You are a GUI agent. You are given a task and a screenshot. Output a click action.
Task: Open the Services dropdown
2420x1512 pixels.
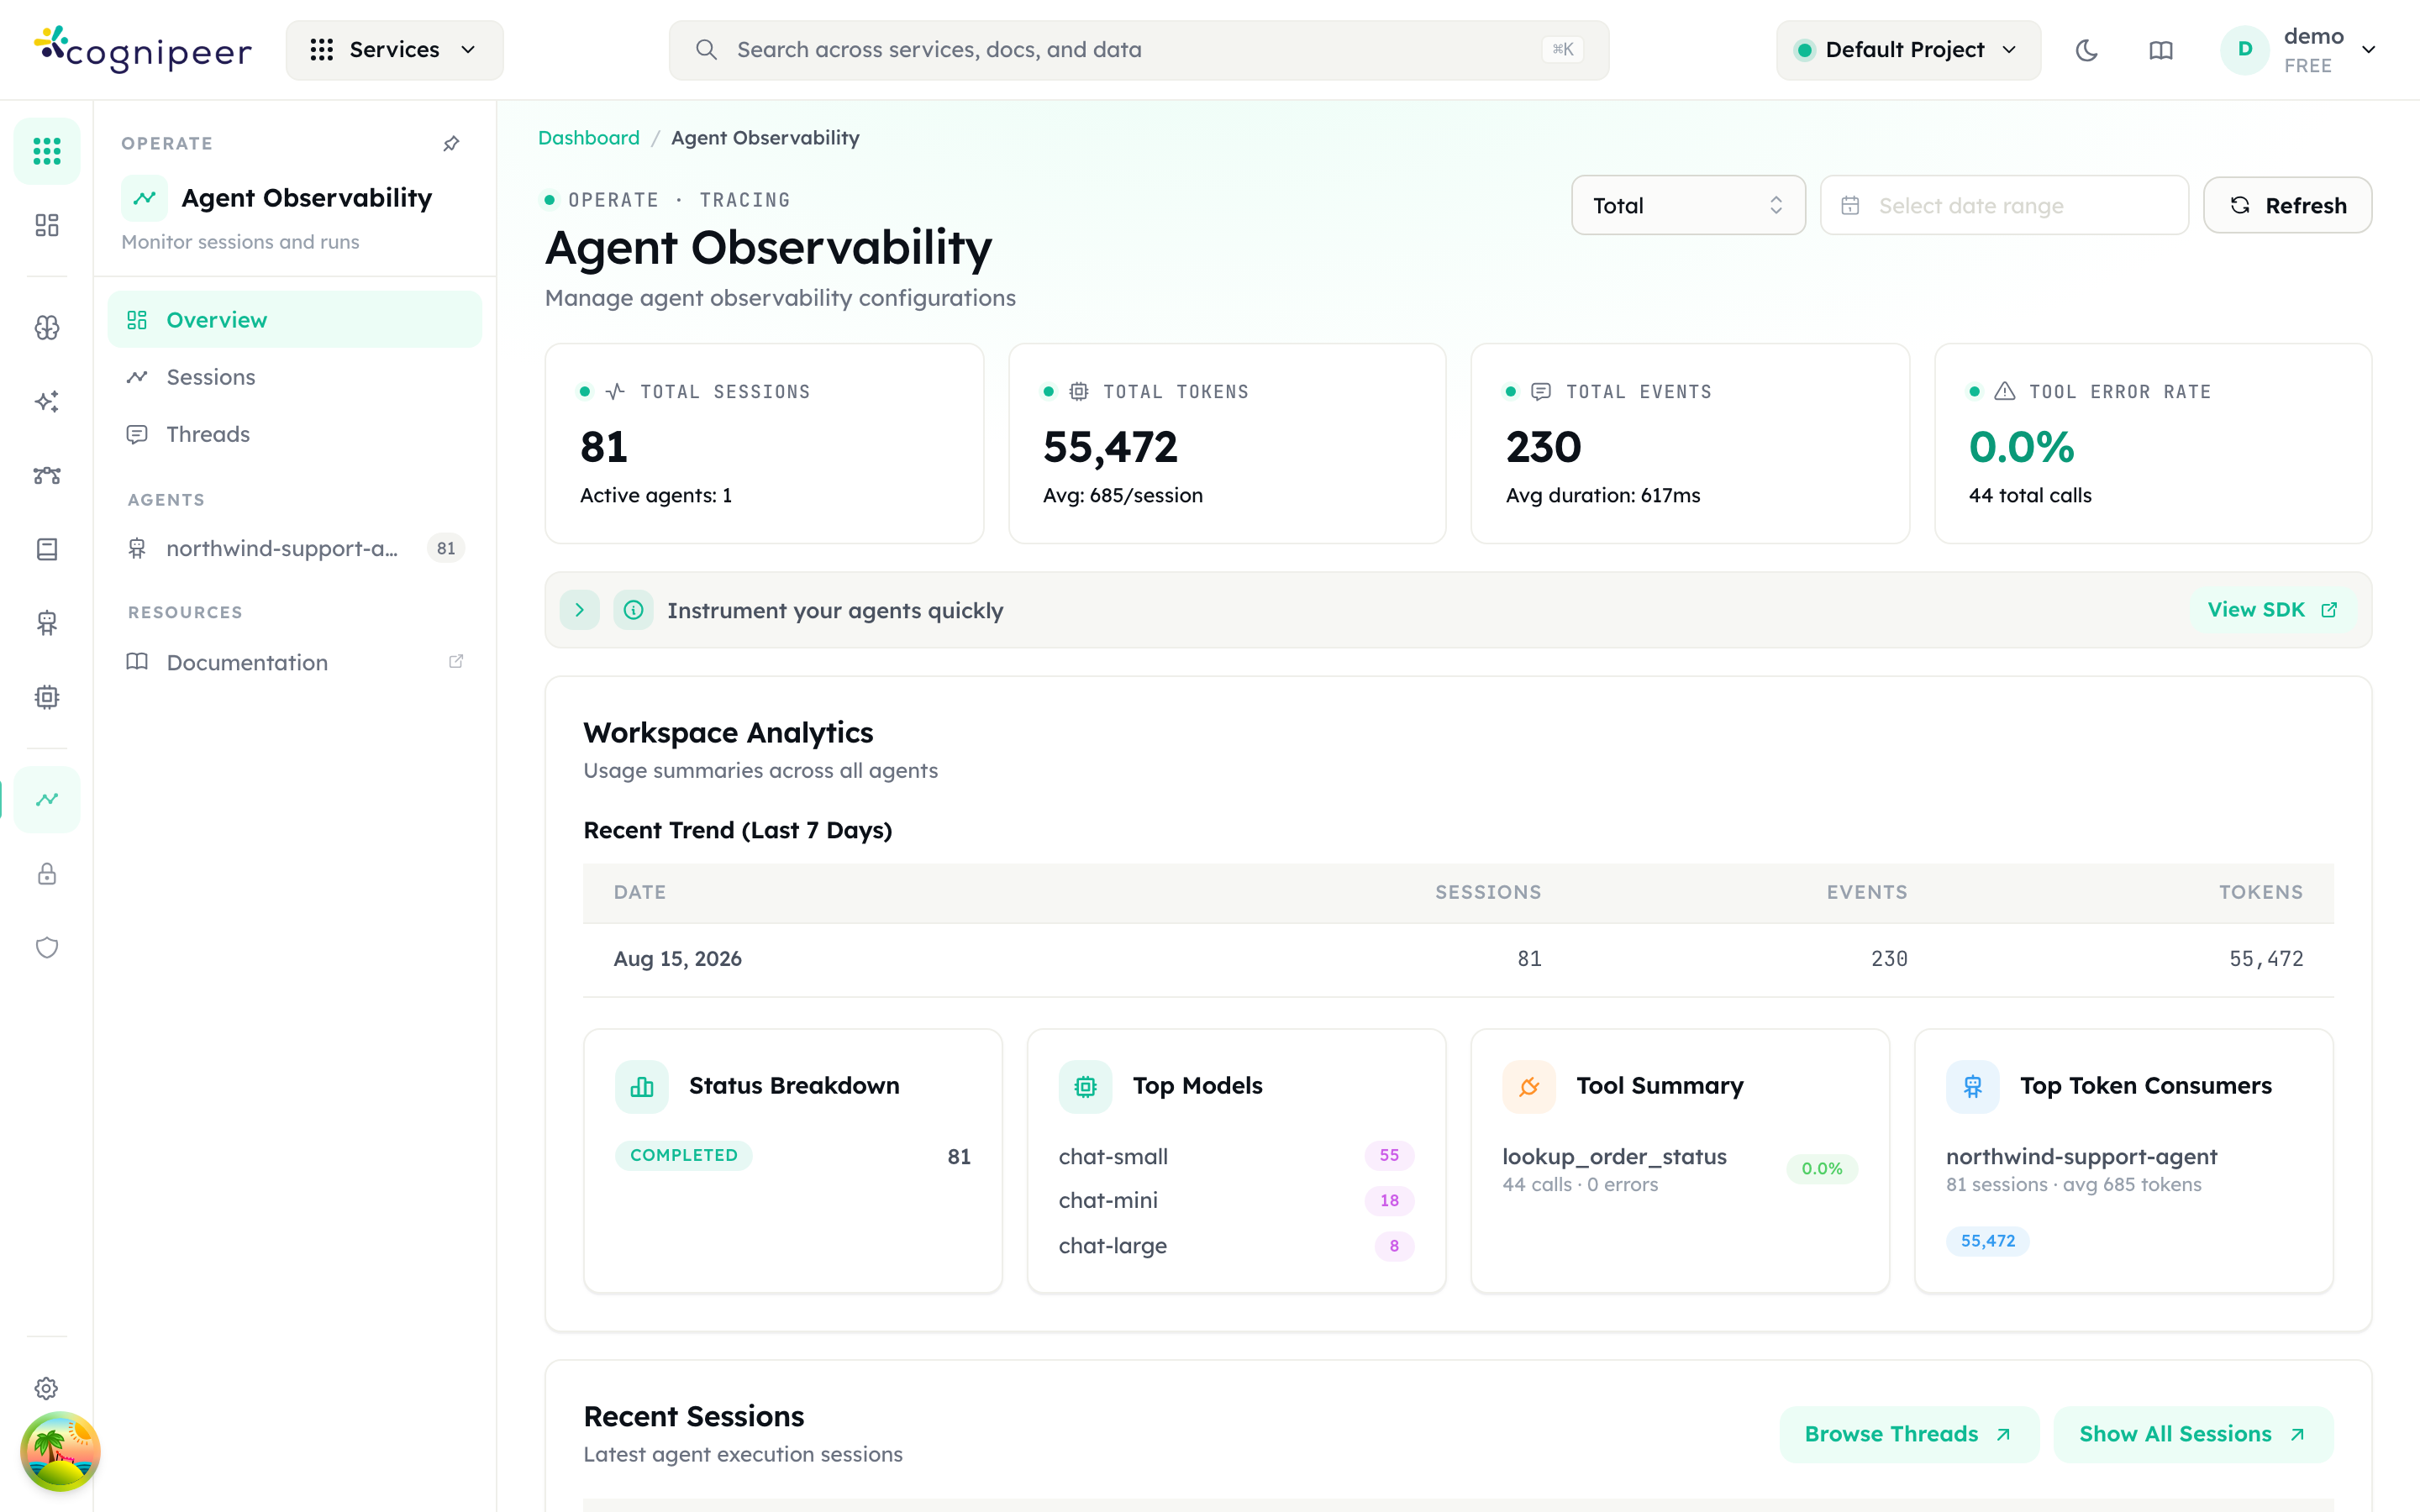(395, 50)
